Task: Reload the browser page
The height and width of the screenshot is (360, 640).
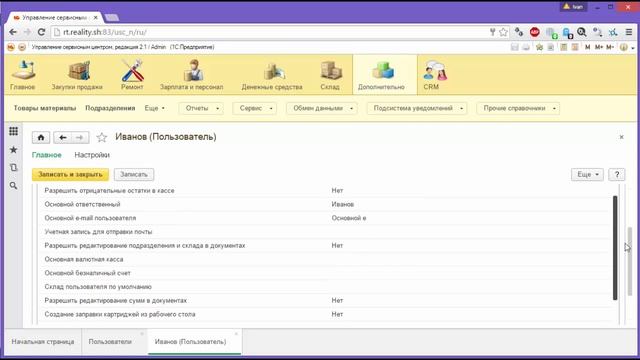Action: point(41,32)
